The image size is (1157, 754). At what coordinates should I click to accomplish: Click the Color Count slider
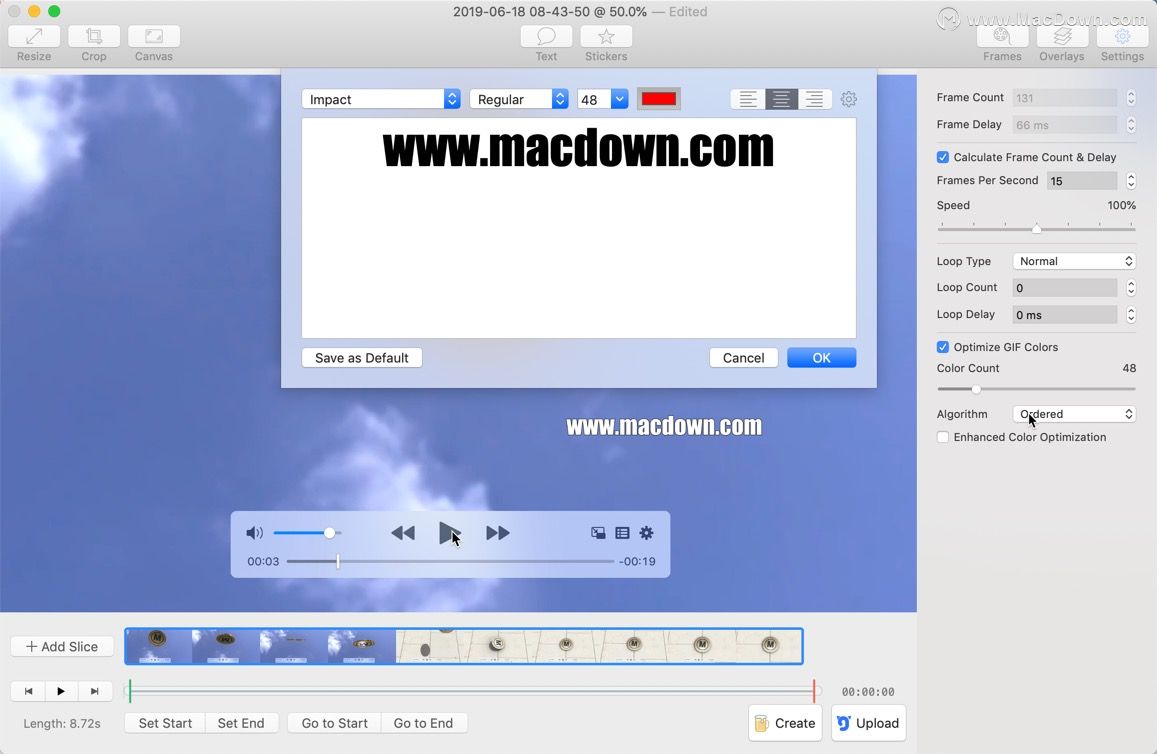point(1036,389)
